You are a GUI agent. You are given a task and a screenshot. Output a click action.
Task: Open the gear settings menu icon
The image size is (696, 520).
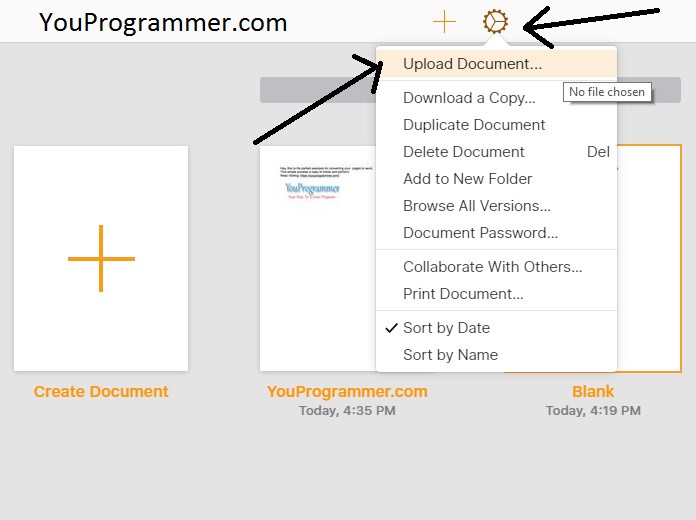(x=495, y=22)
